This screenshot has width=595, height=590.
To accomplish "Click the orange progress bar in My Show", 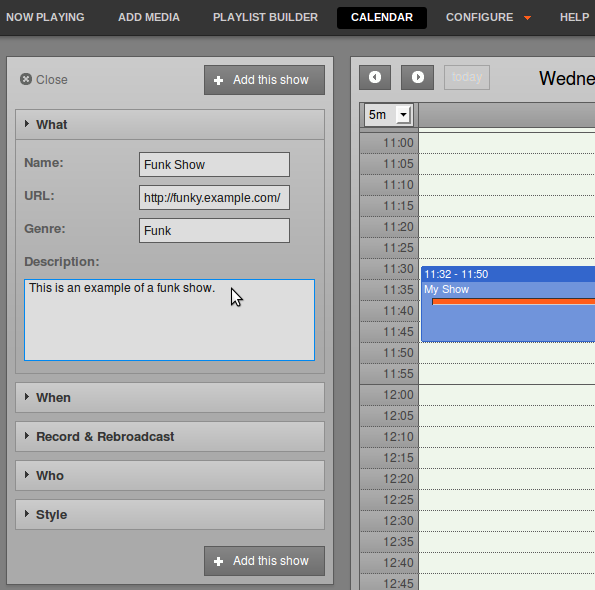I will pyautogui.click(x=513, y=302).
